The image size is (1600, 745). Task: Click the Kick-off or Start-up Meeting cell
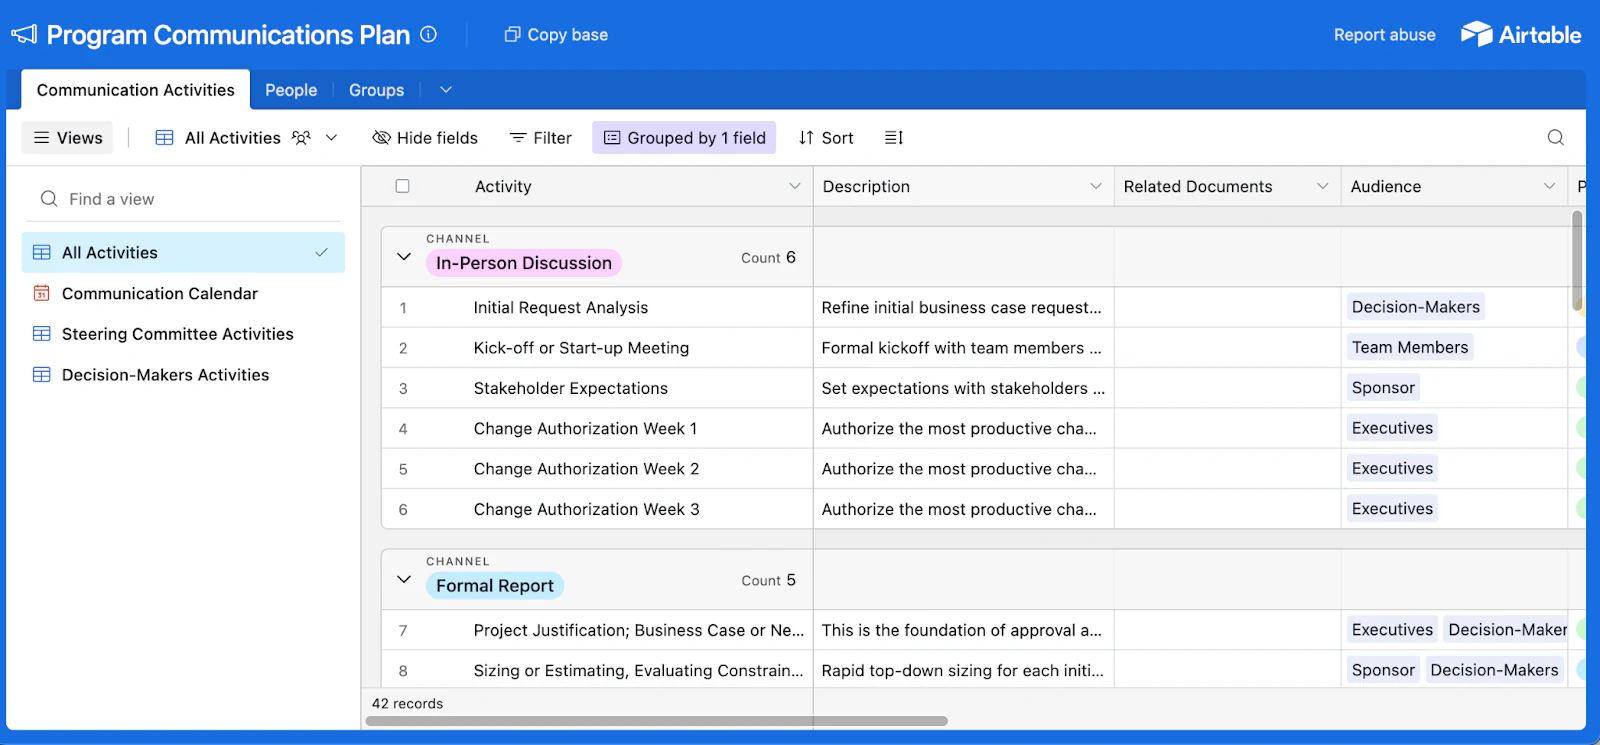pyautogui.click(x=597, y=348)
